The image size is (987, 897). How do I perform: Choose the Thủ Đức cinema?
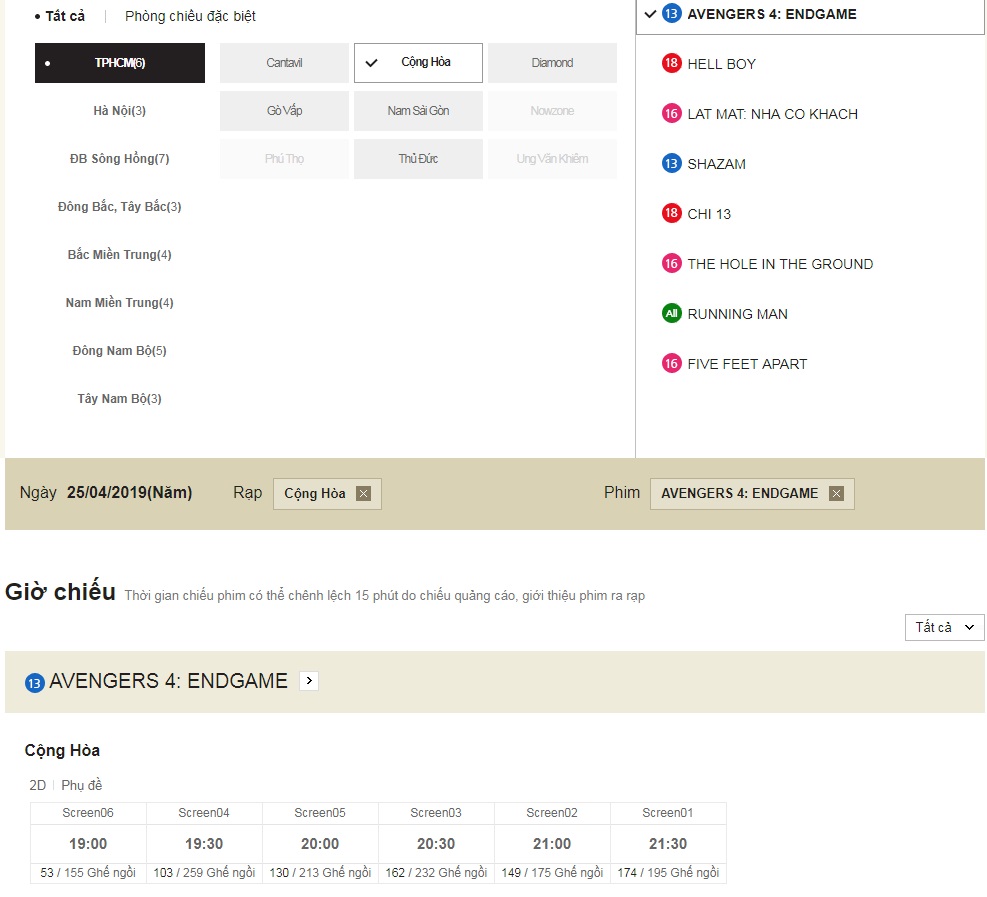click(x=418, y=159)
